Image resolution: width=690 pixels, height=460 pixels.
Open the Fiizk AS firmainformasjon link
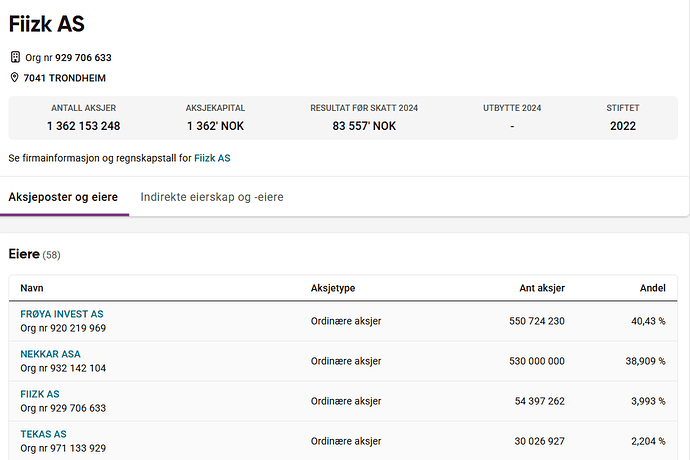click(212, 158)
